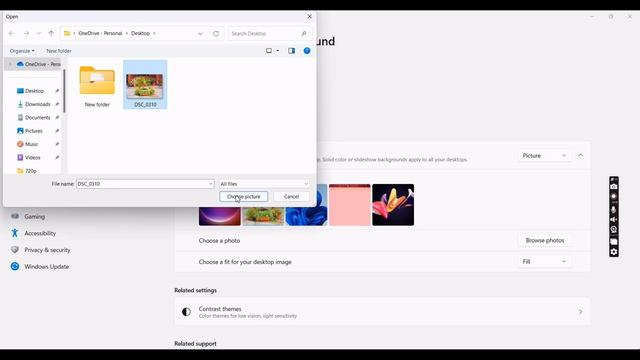Click the Contrast themes chevron arrow
The image size is (640, 360).
[580, 312]
